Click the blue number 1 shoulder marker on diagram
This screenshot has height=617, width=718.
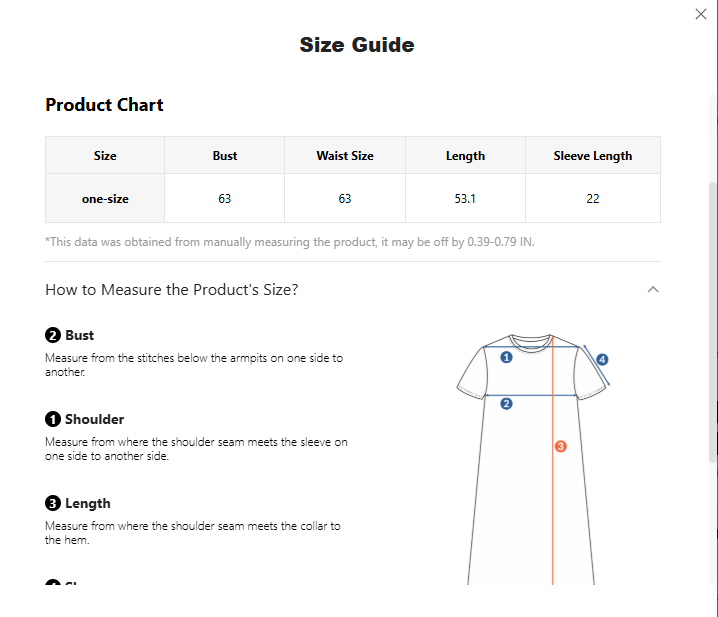(506, 357)
